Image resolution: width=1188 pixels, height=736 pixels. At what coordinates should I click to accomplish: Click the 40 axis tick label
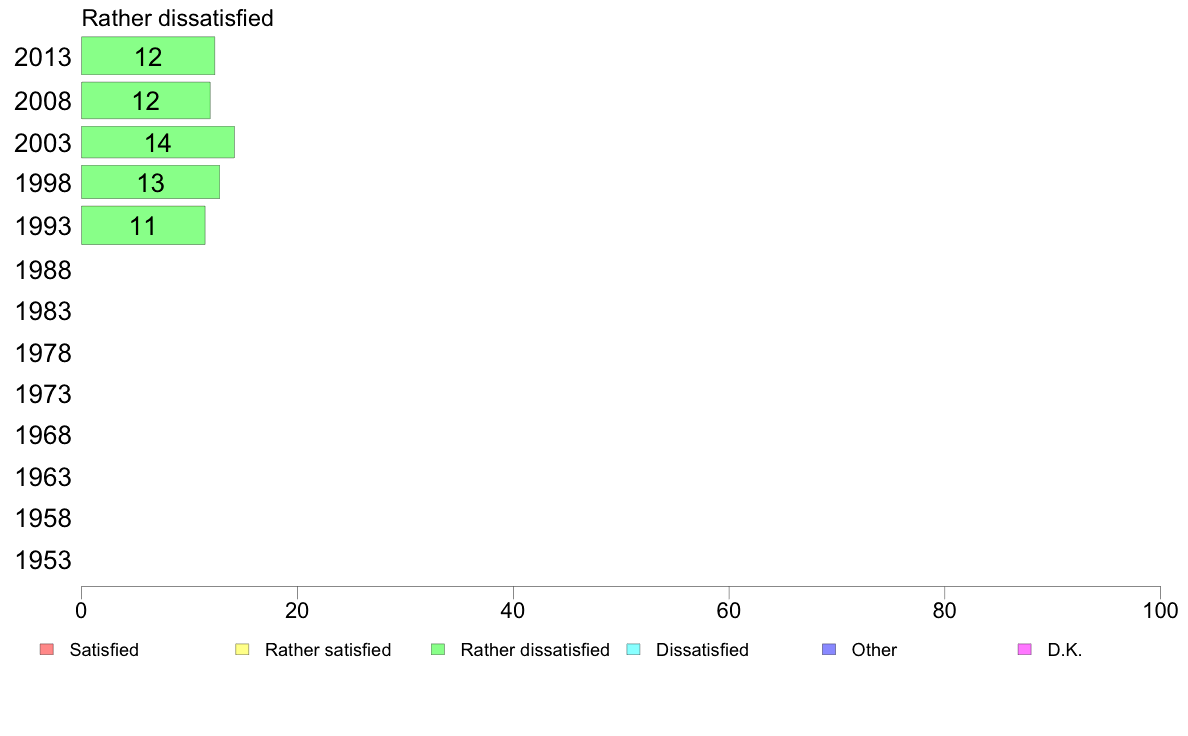(513, 611)
